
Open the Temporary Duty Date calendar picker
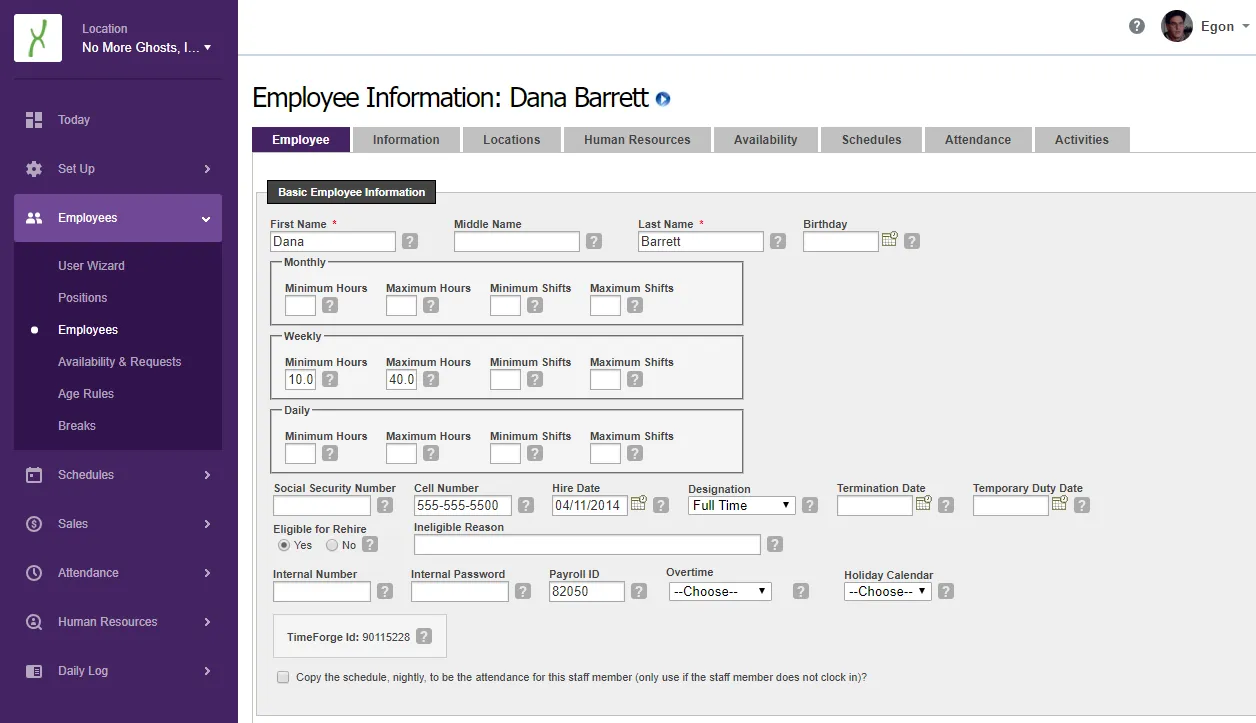click(x=1060, y=503)
